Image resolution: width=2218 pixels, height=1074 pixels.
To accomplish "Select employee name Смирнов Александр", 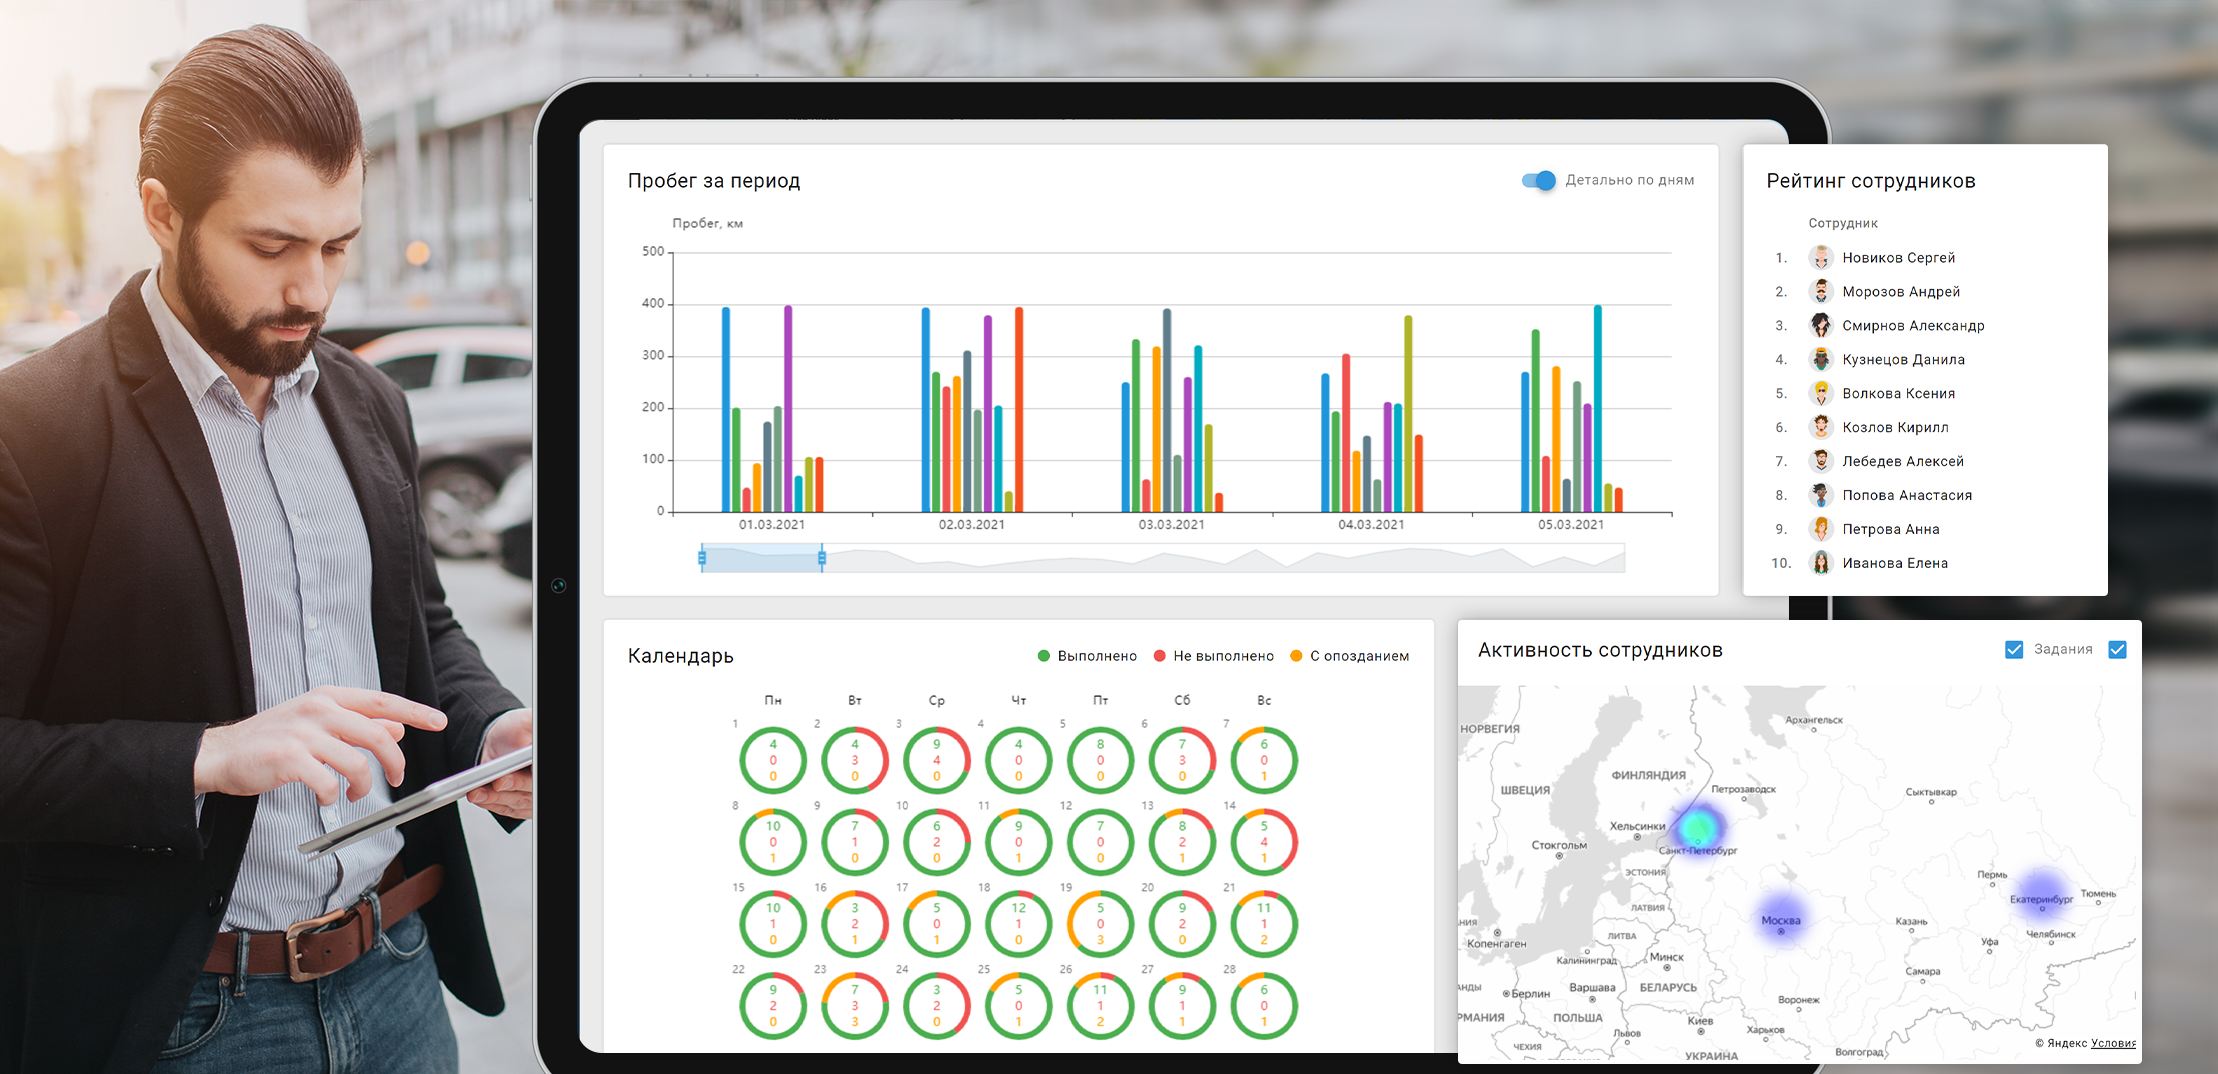I will [1913, 326].
